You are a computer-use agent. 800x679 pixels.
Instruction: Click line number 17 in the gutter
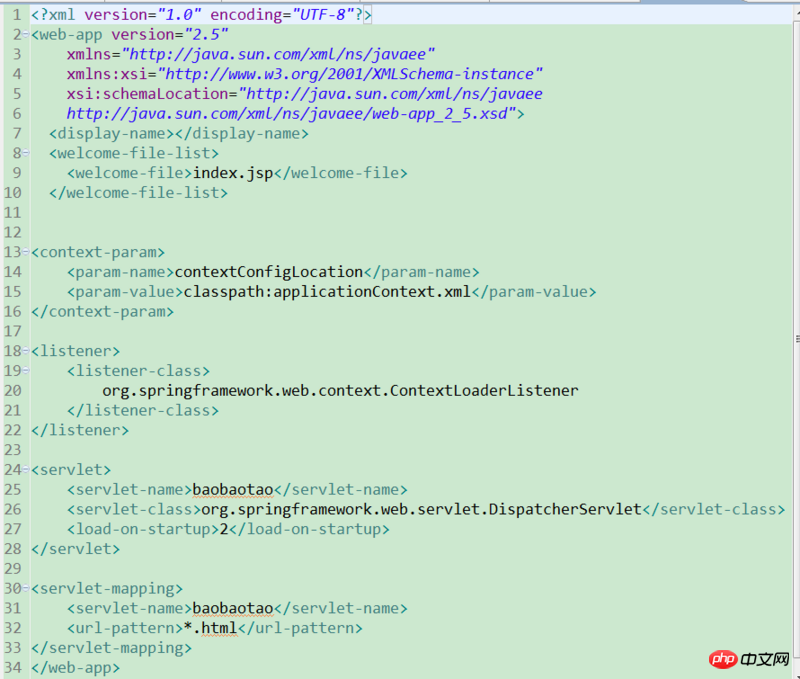[x=13, y=332]
